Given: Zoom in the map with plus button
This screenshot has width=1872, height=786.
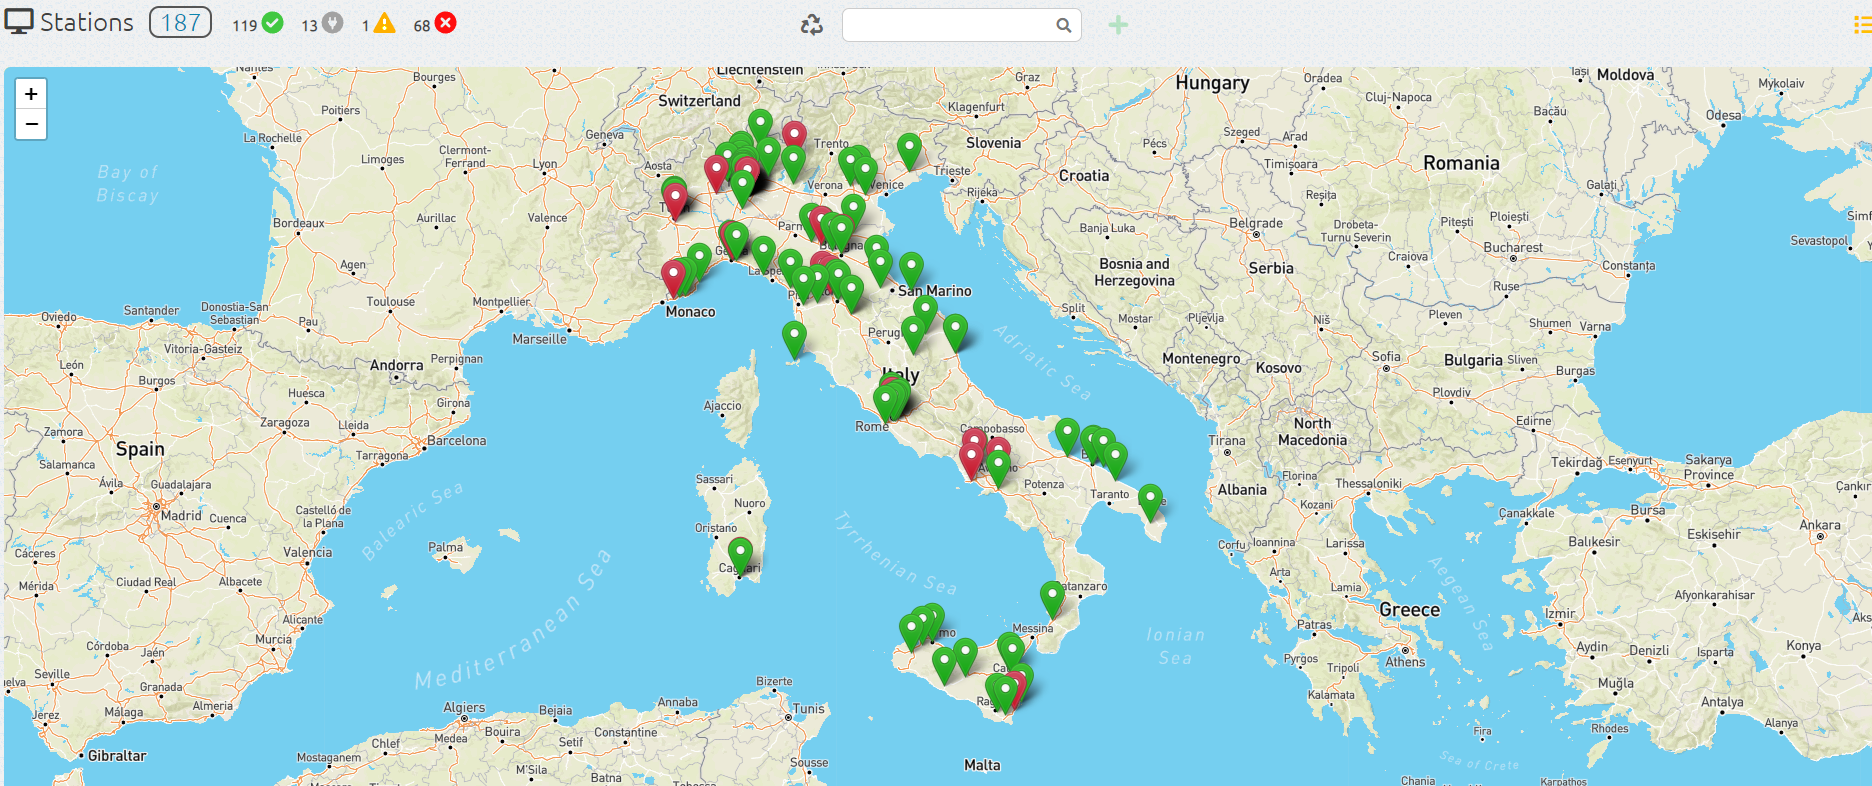Looking at the screenshot, I should tap(31, 94).
